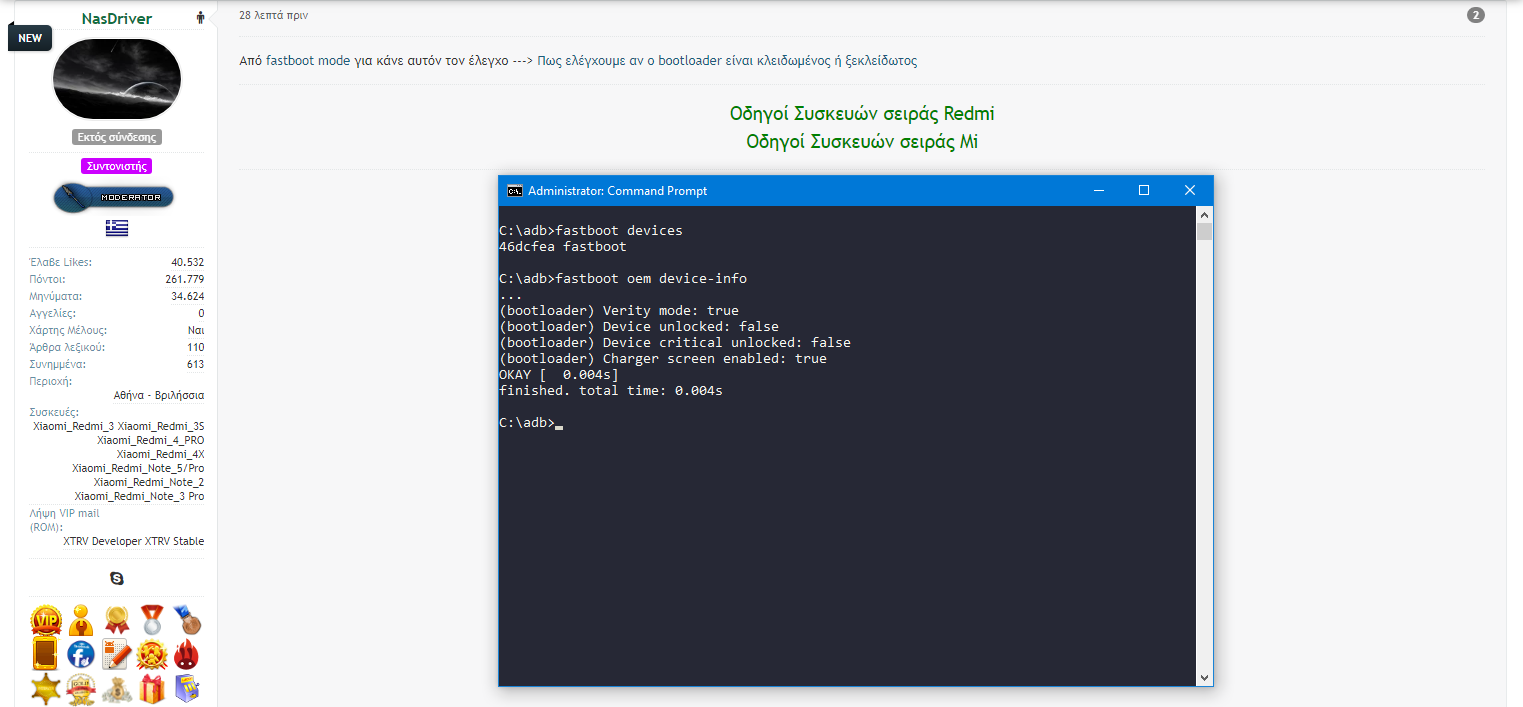Click the red AnTuTu flame badge

coord(186,655)
